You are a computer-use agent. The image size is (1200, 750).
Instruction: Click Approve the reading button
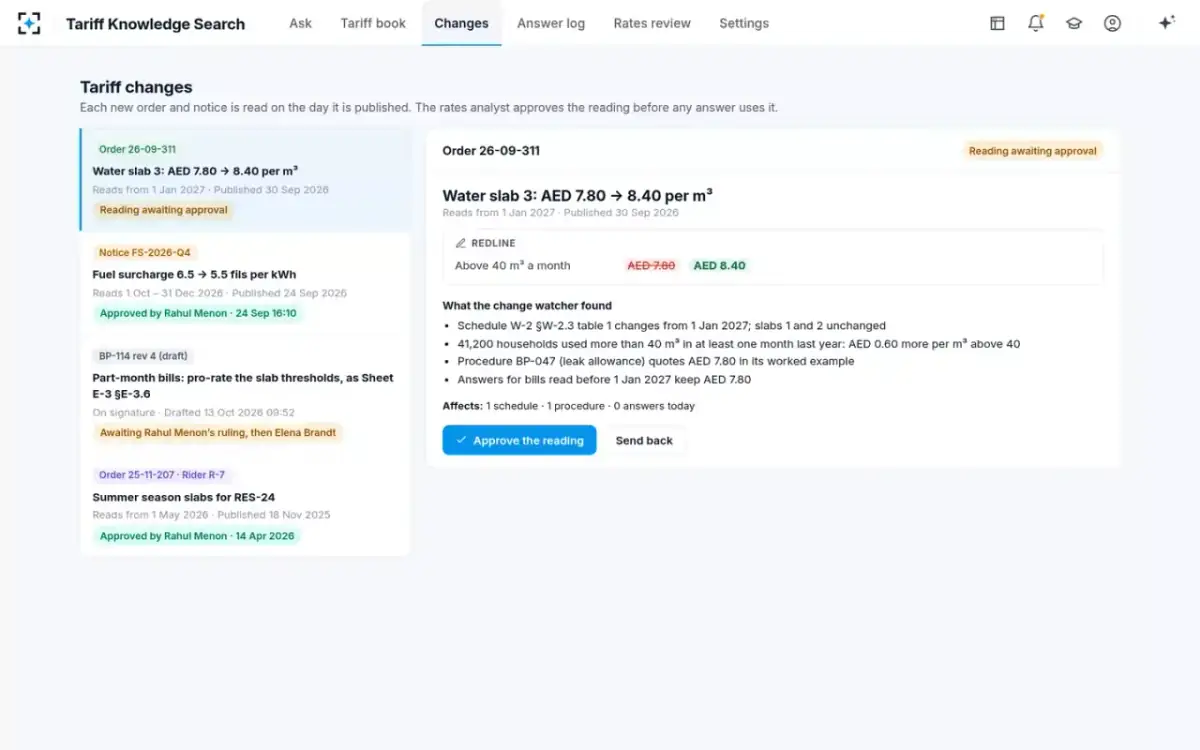pyautogui.click(x=520, y=440)
